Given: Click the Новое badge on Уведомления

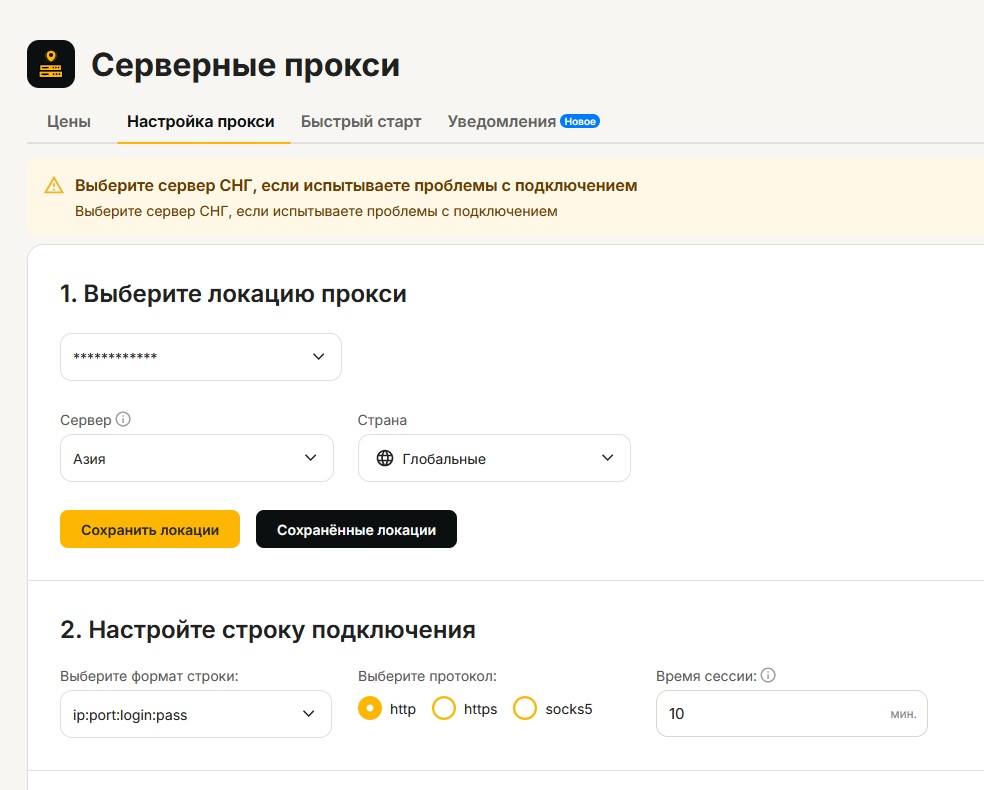Looking at the screenshot, I should coord(580,121).
